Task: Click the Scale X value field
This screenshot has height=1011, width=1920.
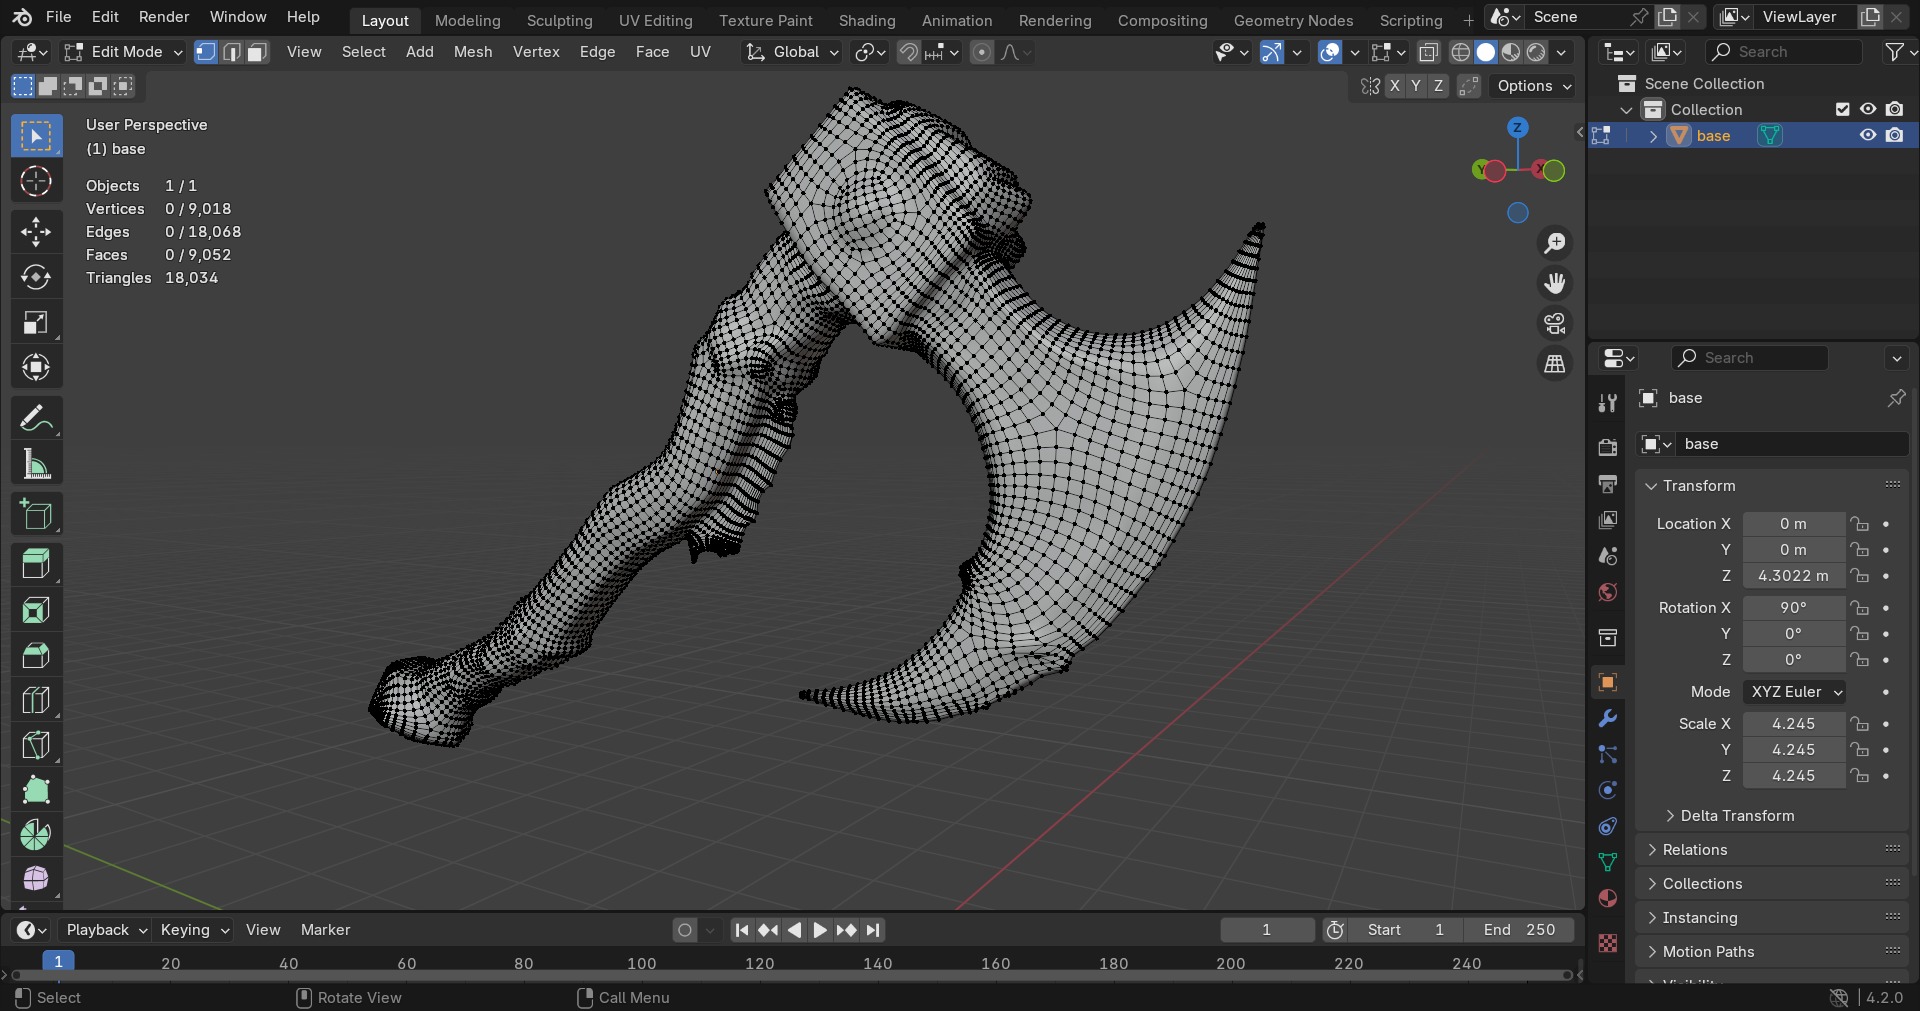Action: pos(1794,724)
